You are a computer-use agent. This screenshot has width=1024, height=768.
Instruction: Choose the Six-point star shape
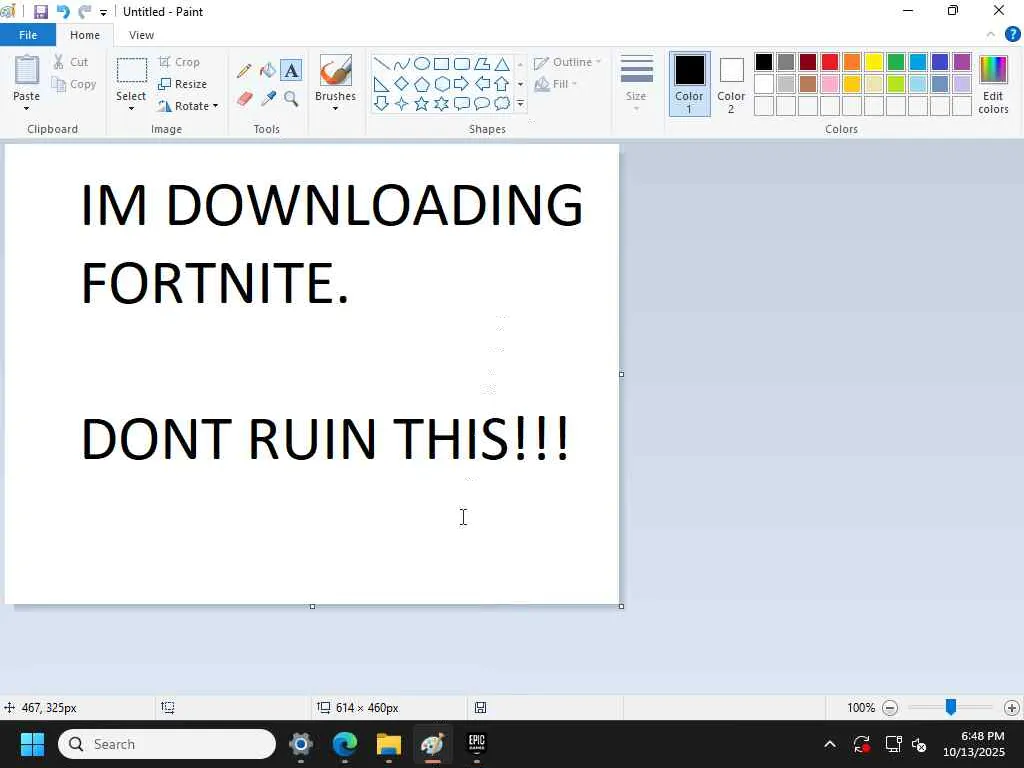point(442,103)
